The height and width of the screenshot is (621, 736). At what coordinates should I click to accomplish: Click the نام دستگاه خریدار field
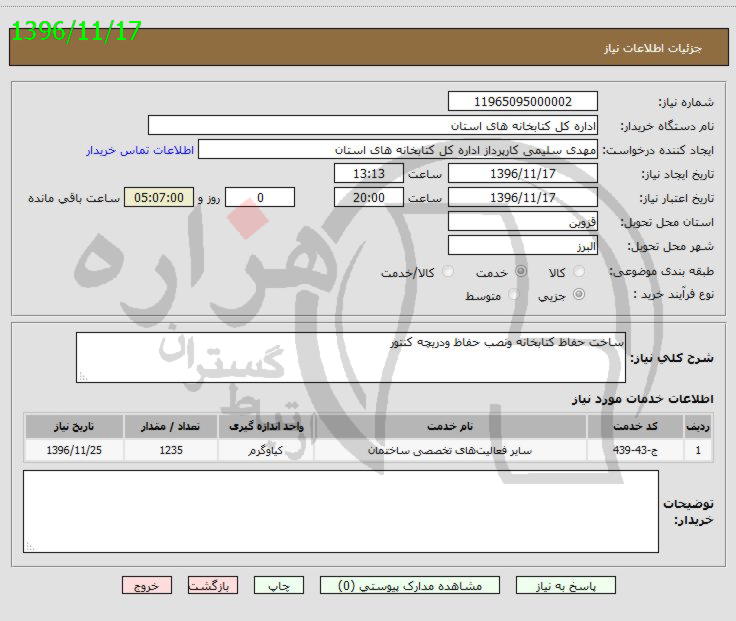(373, 125)
